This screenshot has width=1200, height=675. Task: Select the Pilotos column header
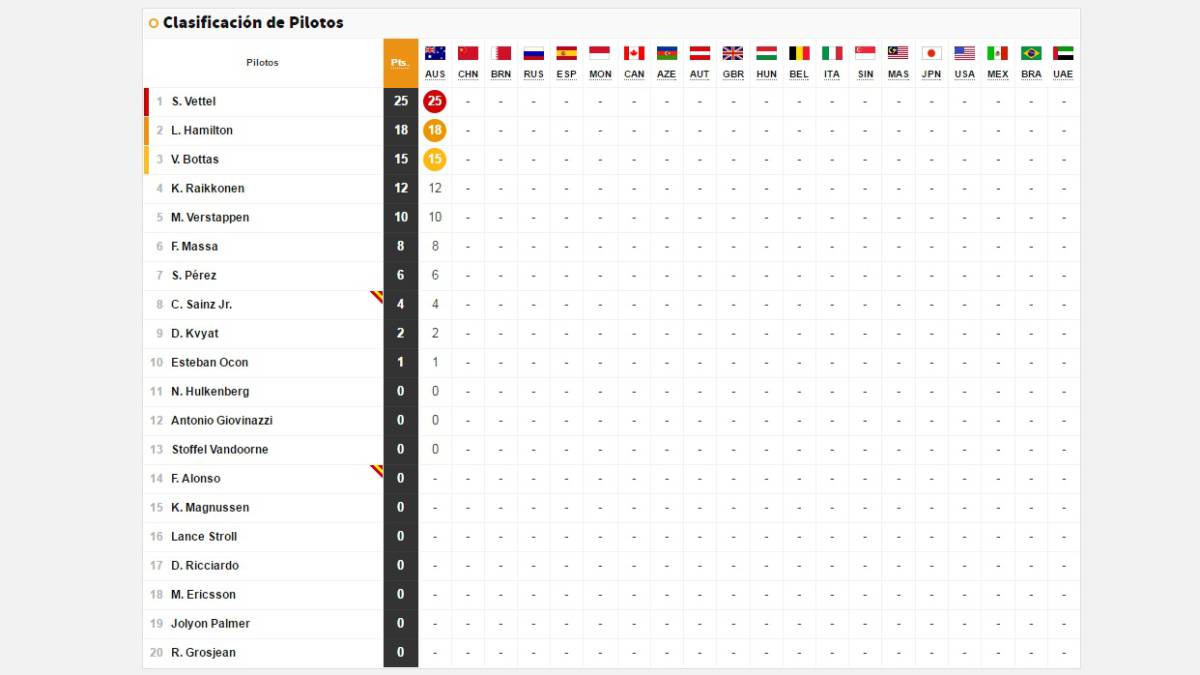tap(262, 63)
